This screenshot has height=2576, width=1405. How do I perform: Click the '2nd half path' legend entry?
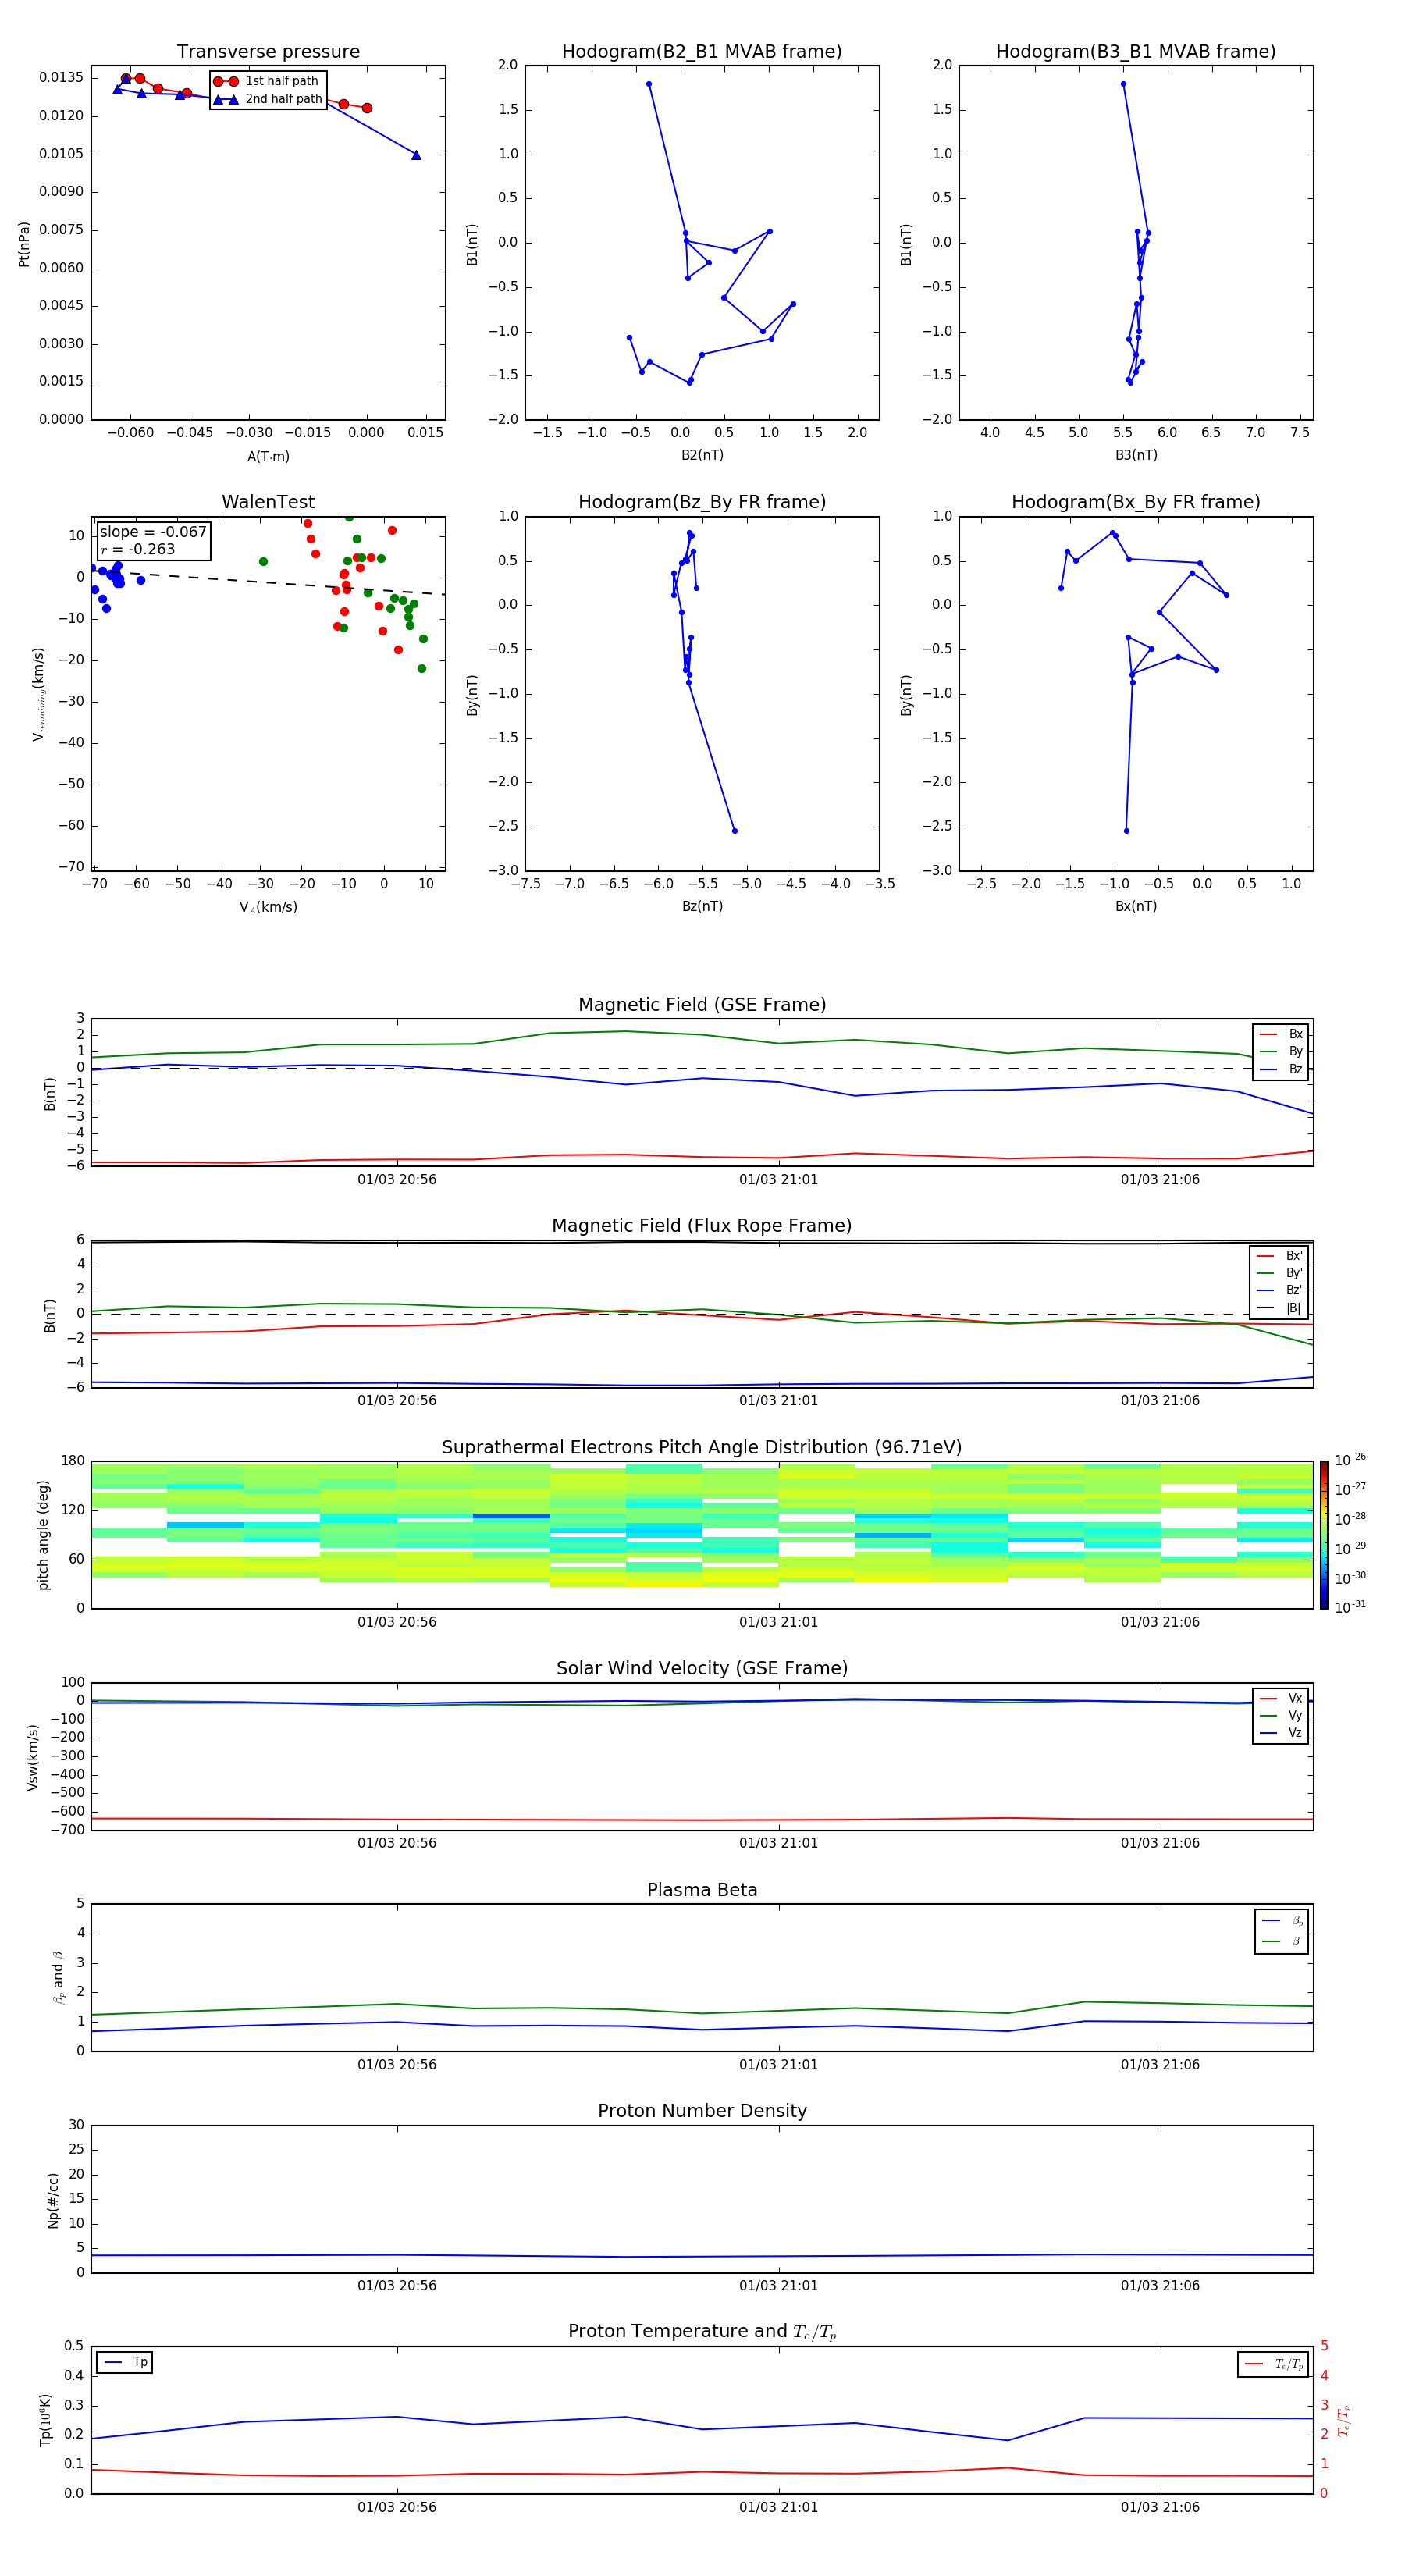click(268, 99)
